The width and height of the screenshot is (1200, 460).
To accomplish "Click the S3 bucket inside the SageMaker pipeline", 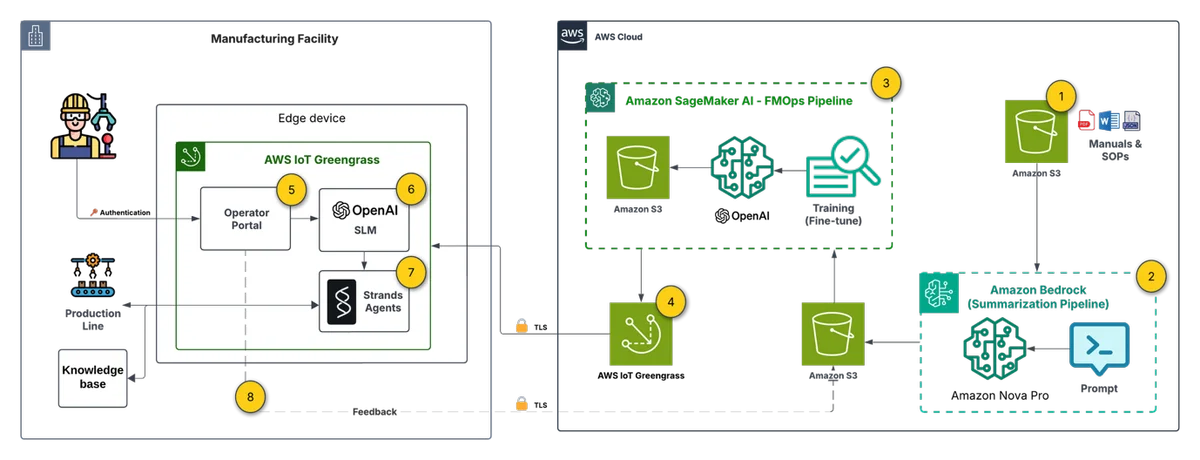I will [x=639, y=166].
